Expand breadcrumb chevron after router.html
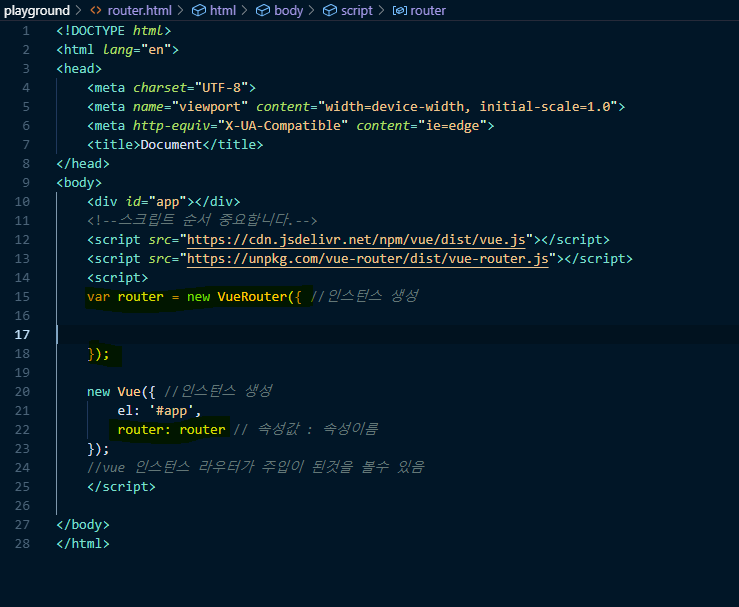Screen dimensions: 739x607 (x=181, y=10)
